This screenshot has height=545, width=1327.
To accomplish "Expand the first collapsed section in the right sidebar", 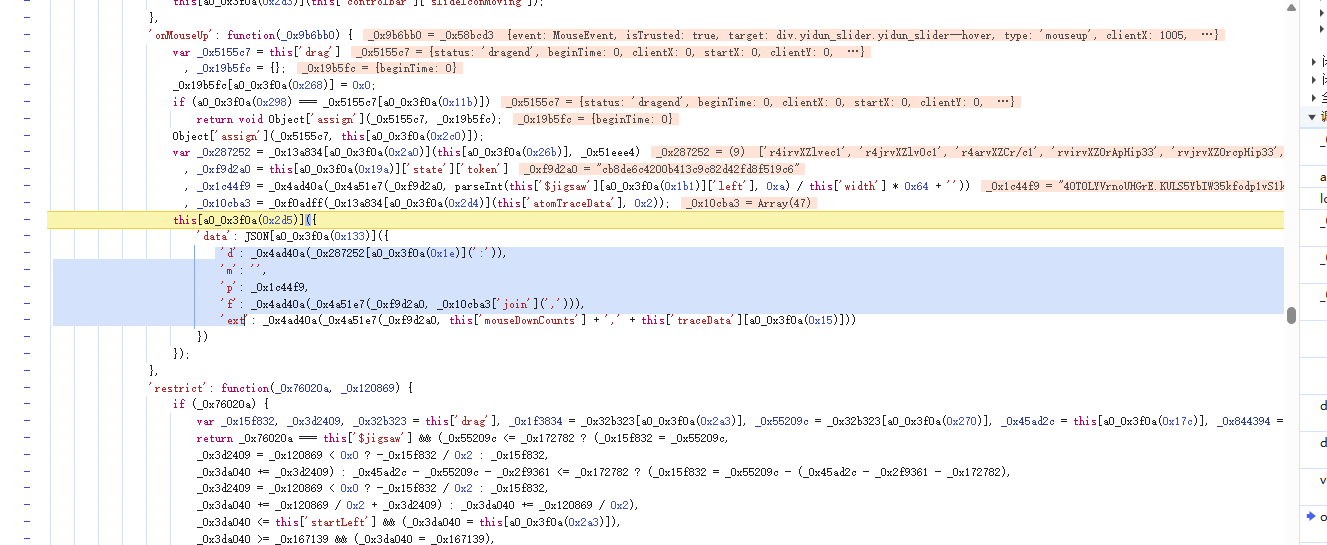I will click(1313, 62).
